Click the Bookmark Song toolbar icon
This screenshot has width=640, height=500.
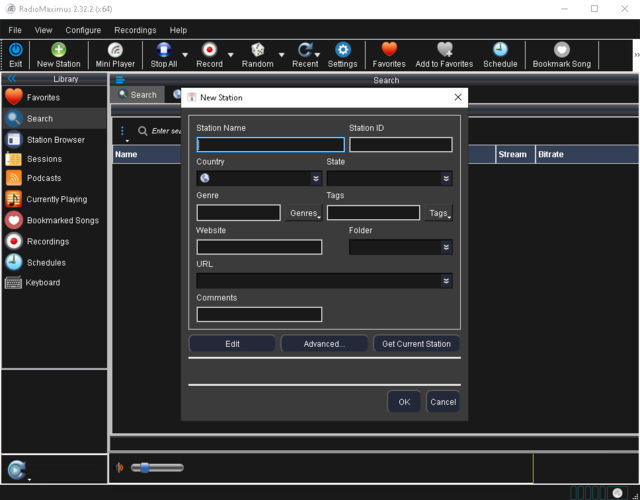(x=562, y=50)
